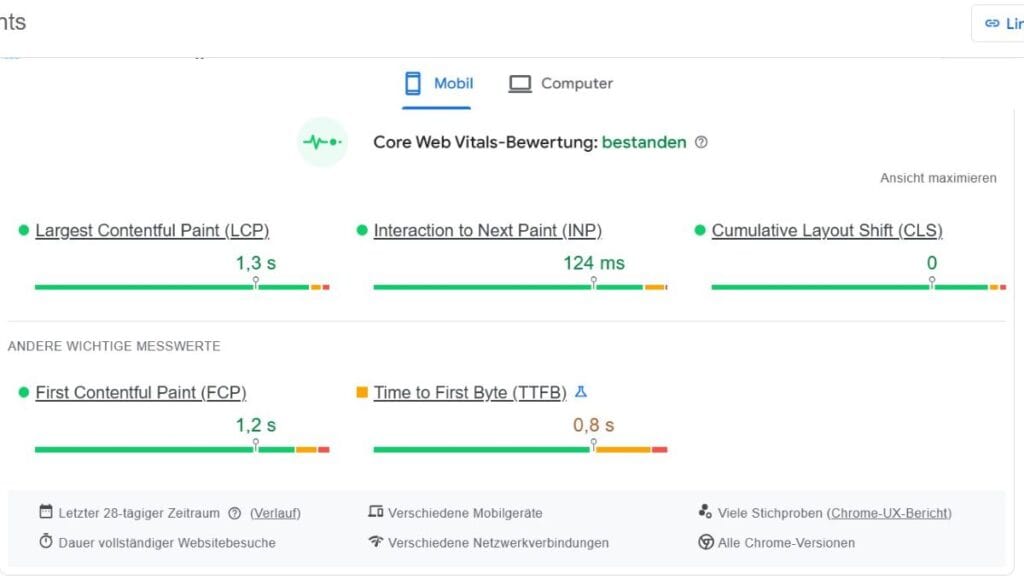Click the LCP distribution bar marker
Screen dimensions: 1024x585
[256, 286]
